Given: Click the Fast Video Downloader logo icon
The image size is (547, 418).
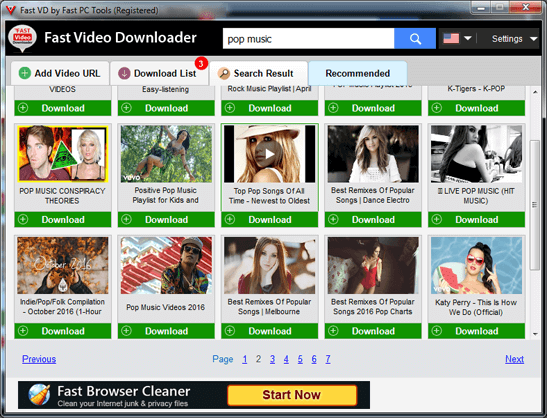Looking at the screenshot, I should (x=22, y=38).
